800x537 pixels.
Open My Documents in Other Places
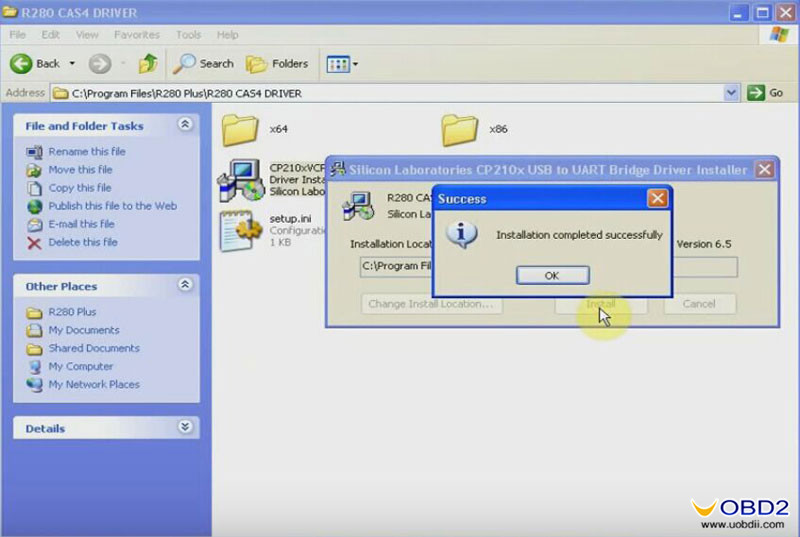point(84,330)
